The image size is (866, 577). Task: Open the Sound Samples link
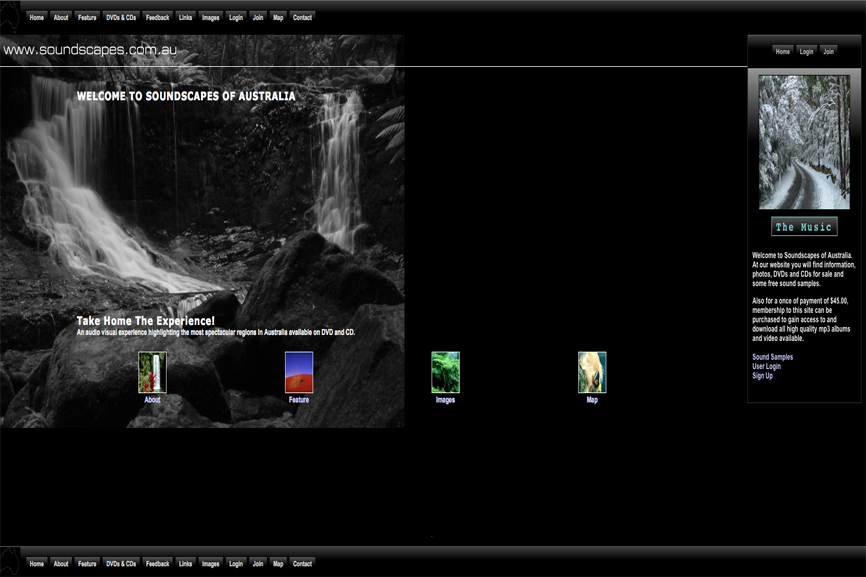pos(772,357)
